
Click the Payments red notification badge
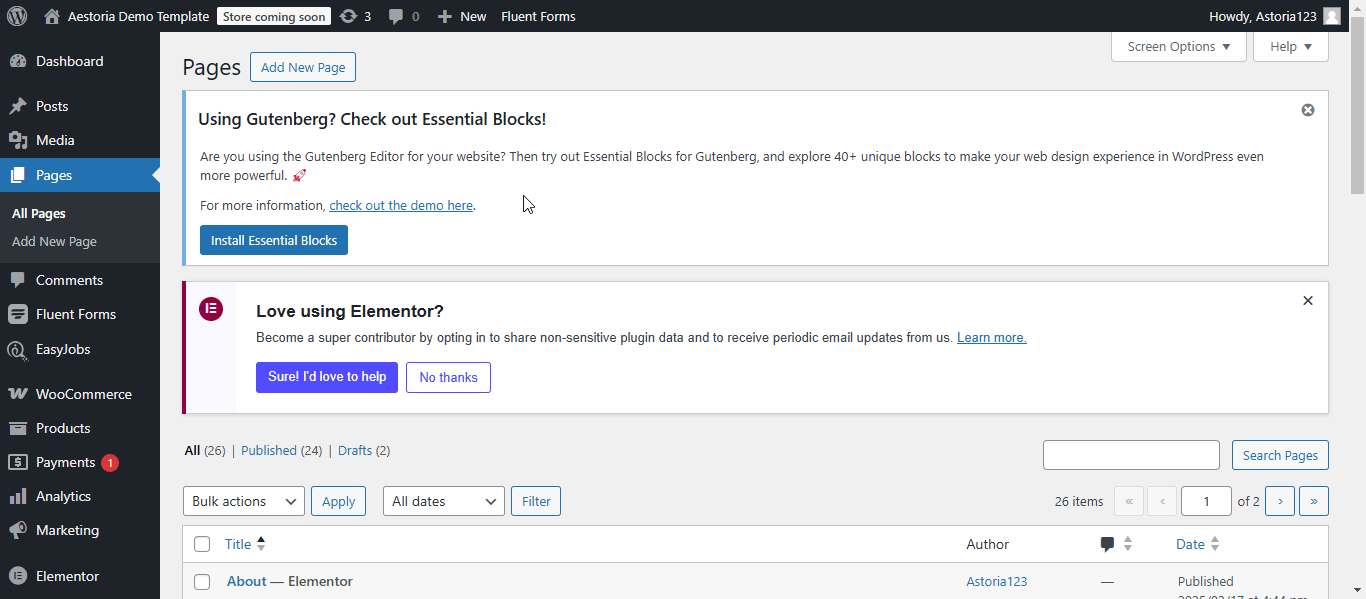pos(110,462)
